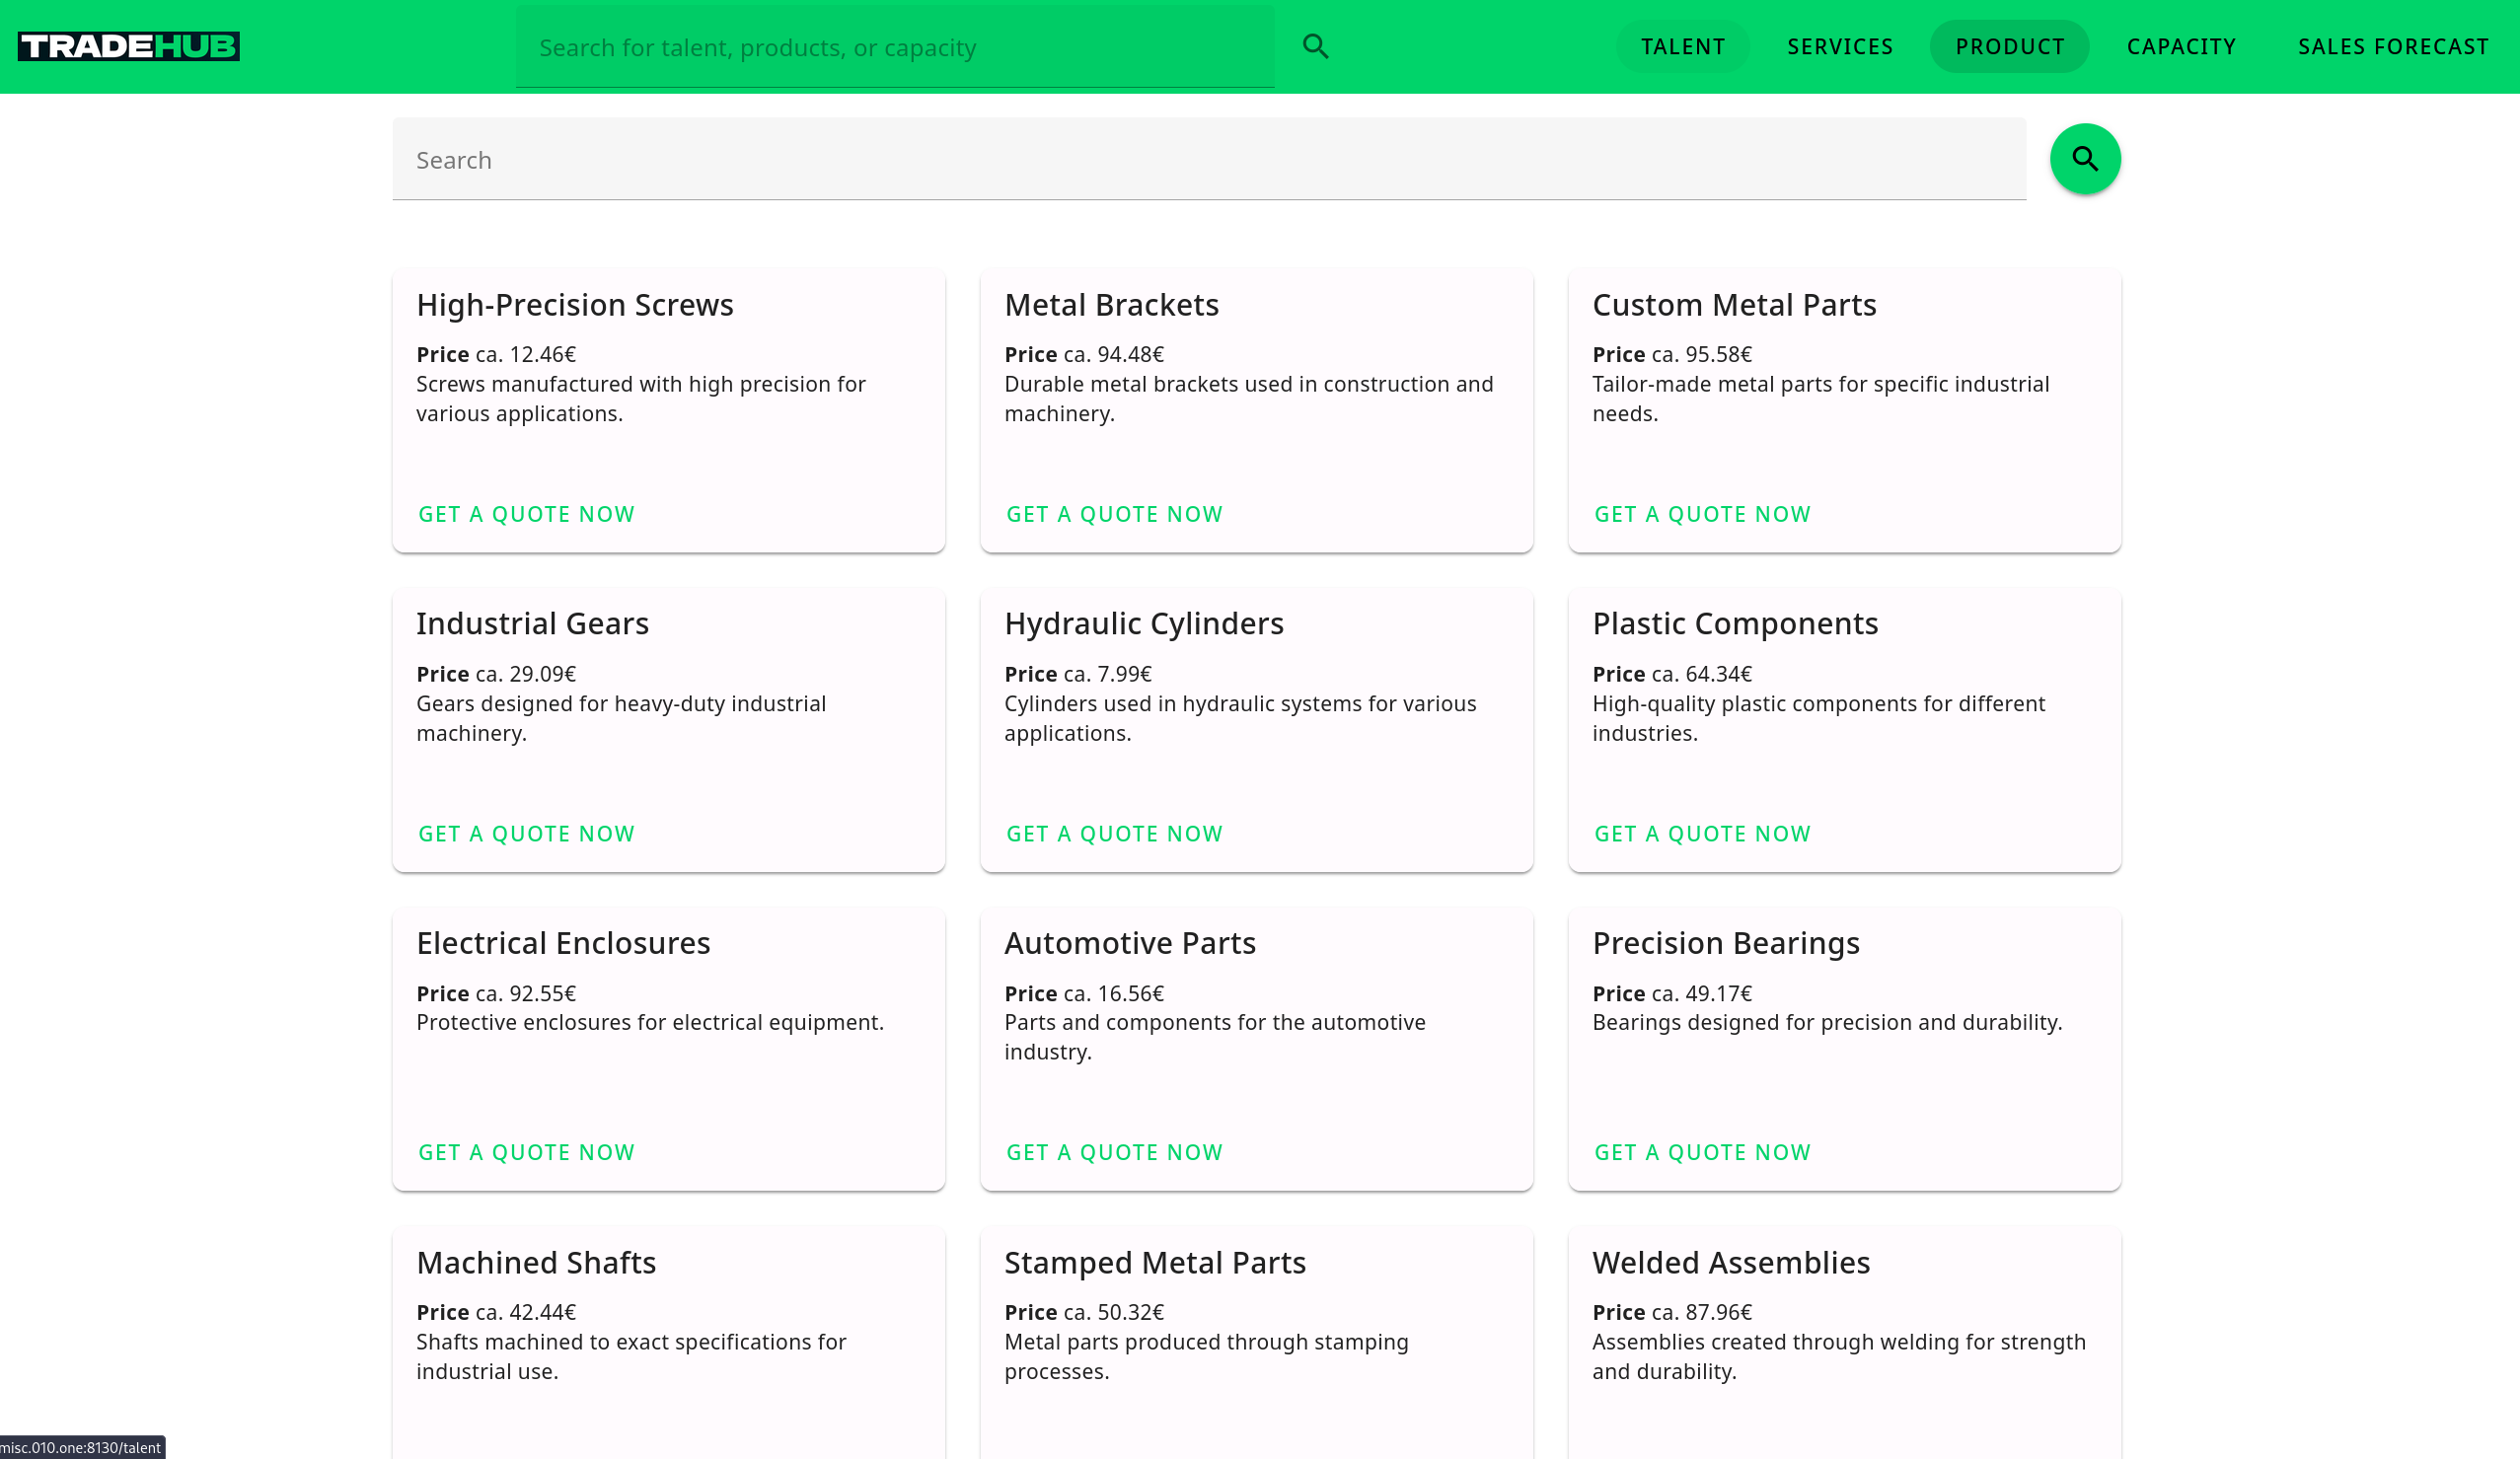Get a quote for High-Precision Screws
The width and height of the screenshot is (2520, 1459).
click(x=526, y=514)
